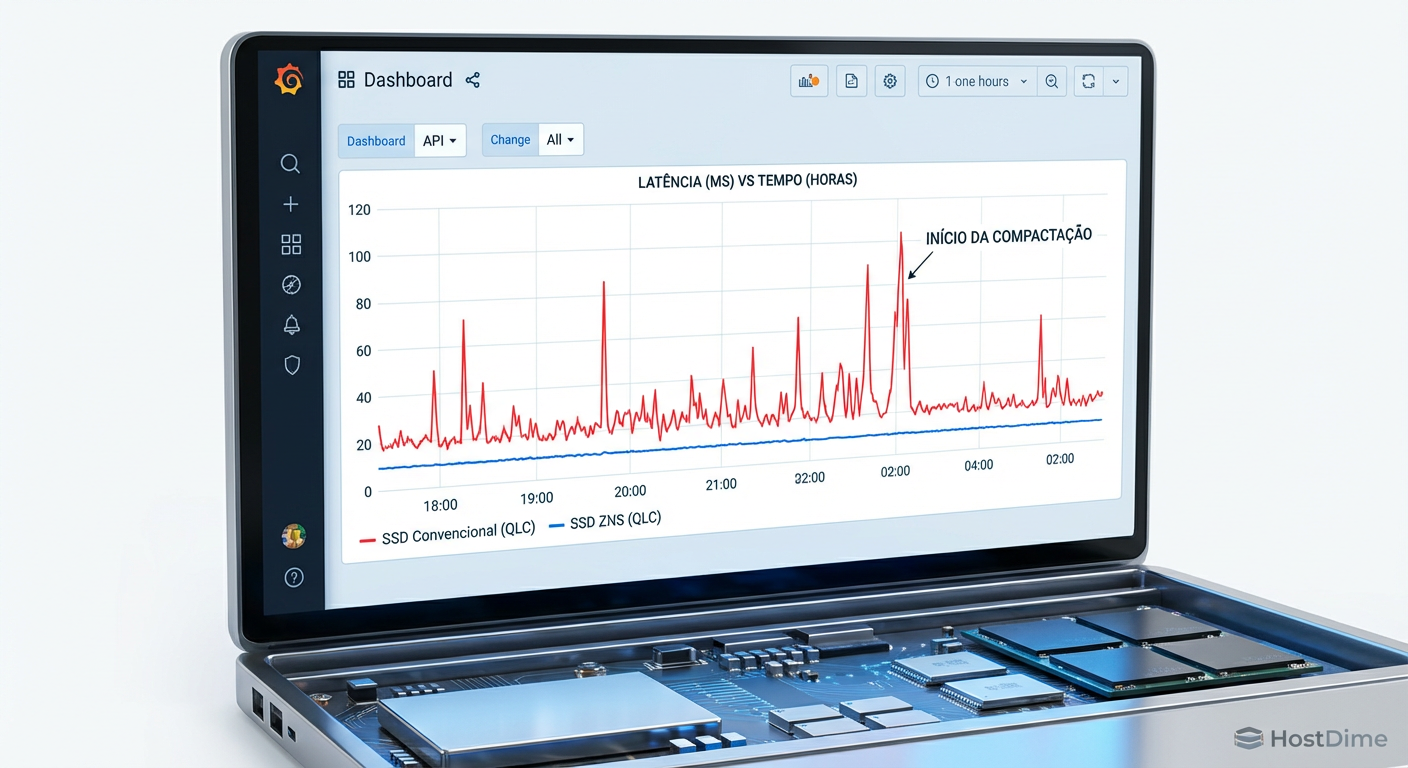Open alerting bell icon
Image resolution: width=1408 pixels, height=768 pixels.
click(x=292, y=325)
